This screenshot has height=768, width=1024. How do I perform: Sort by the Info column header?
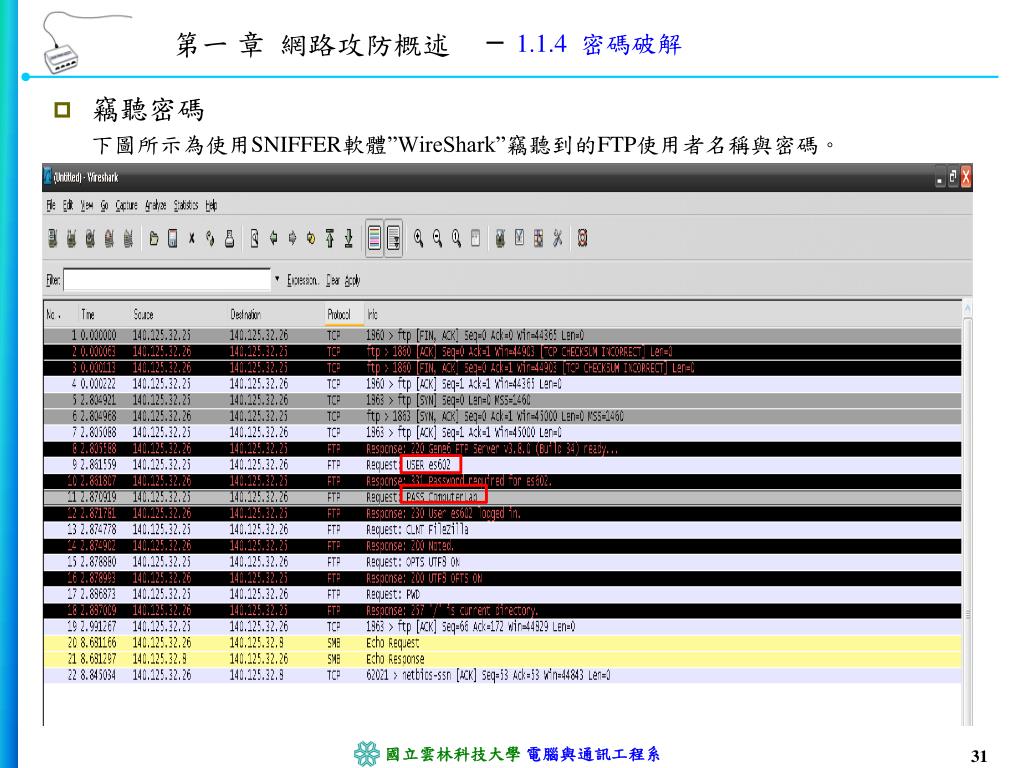point(663,314)
